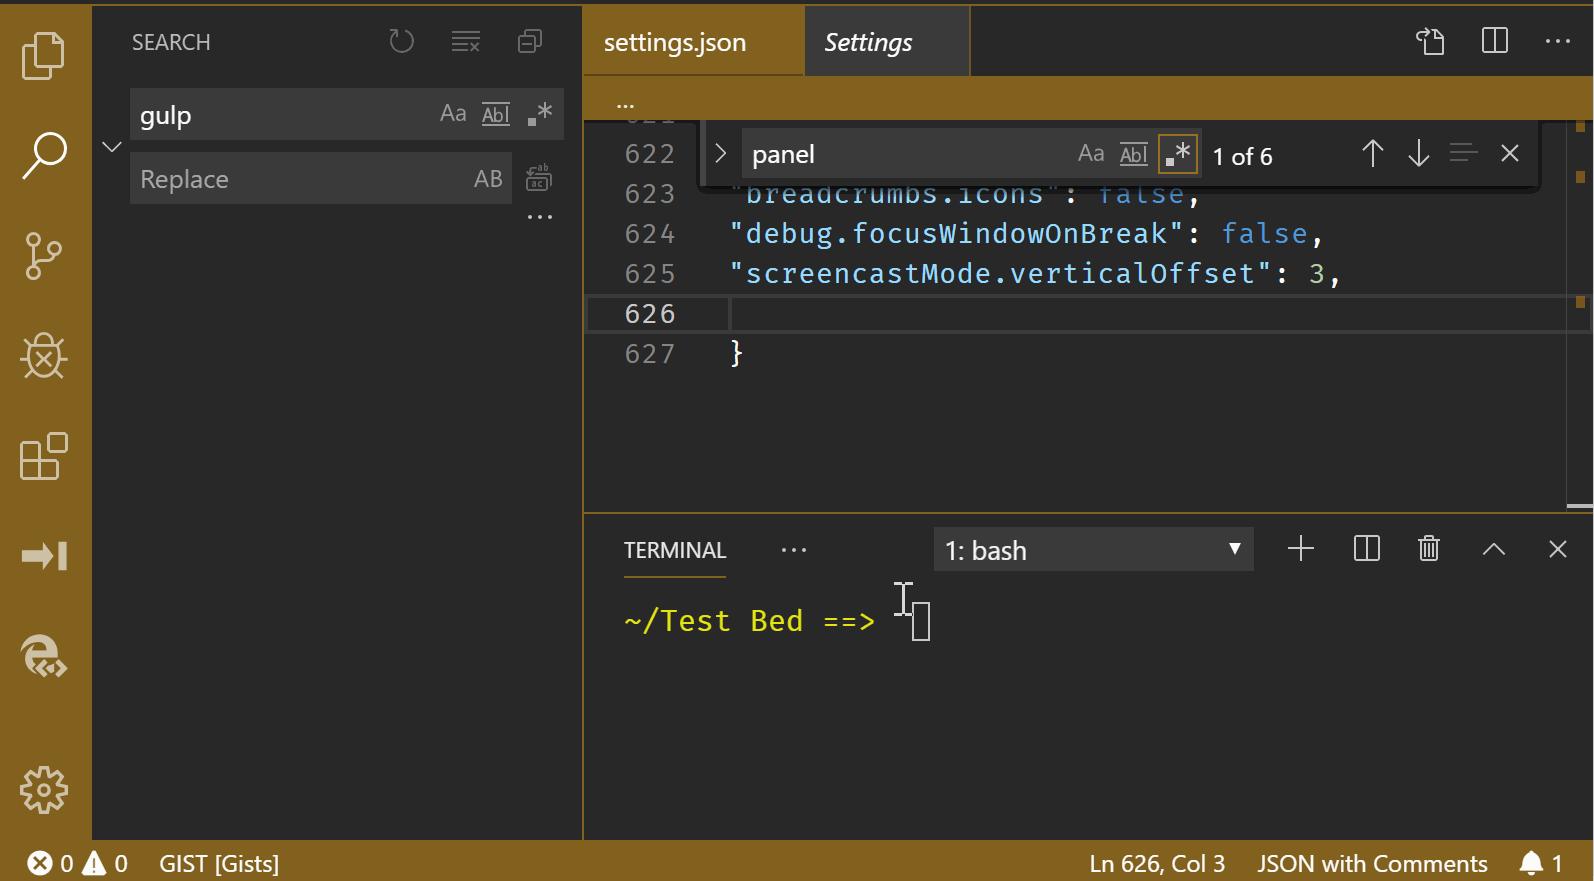
Task: Open the Manage gear menu
Action: (43, 791)
